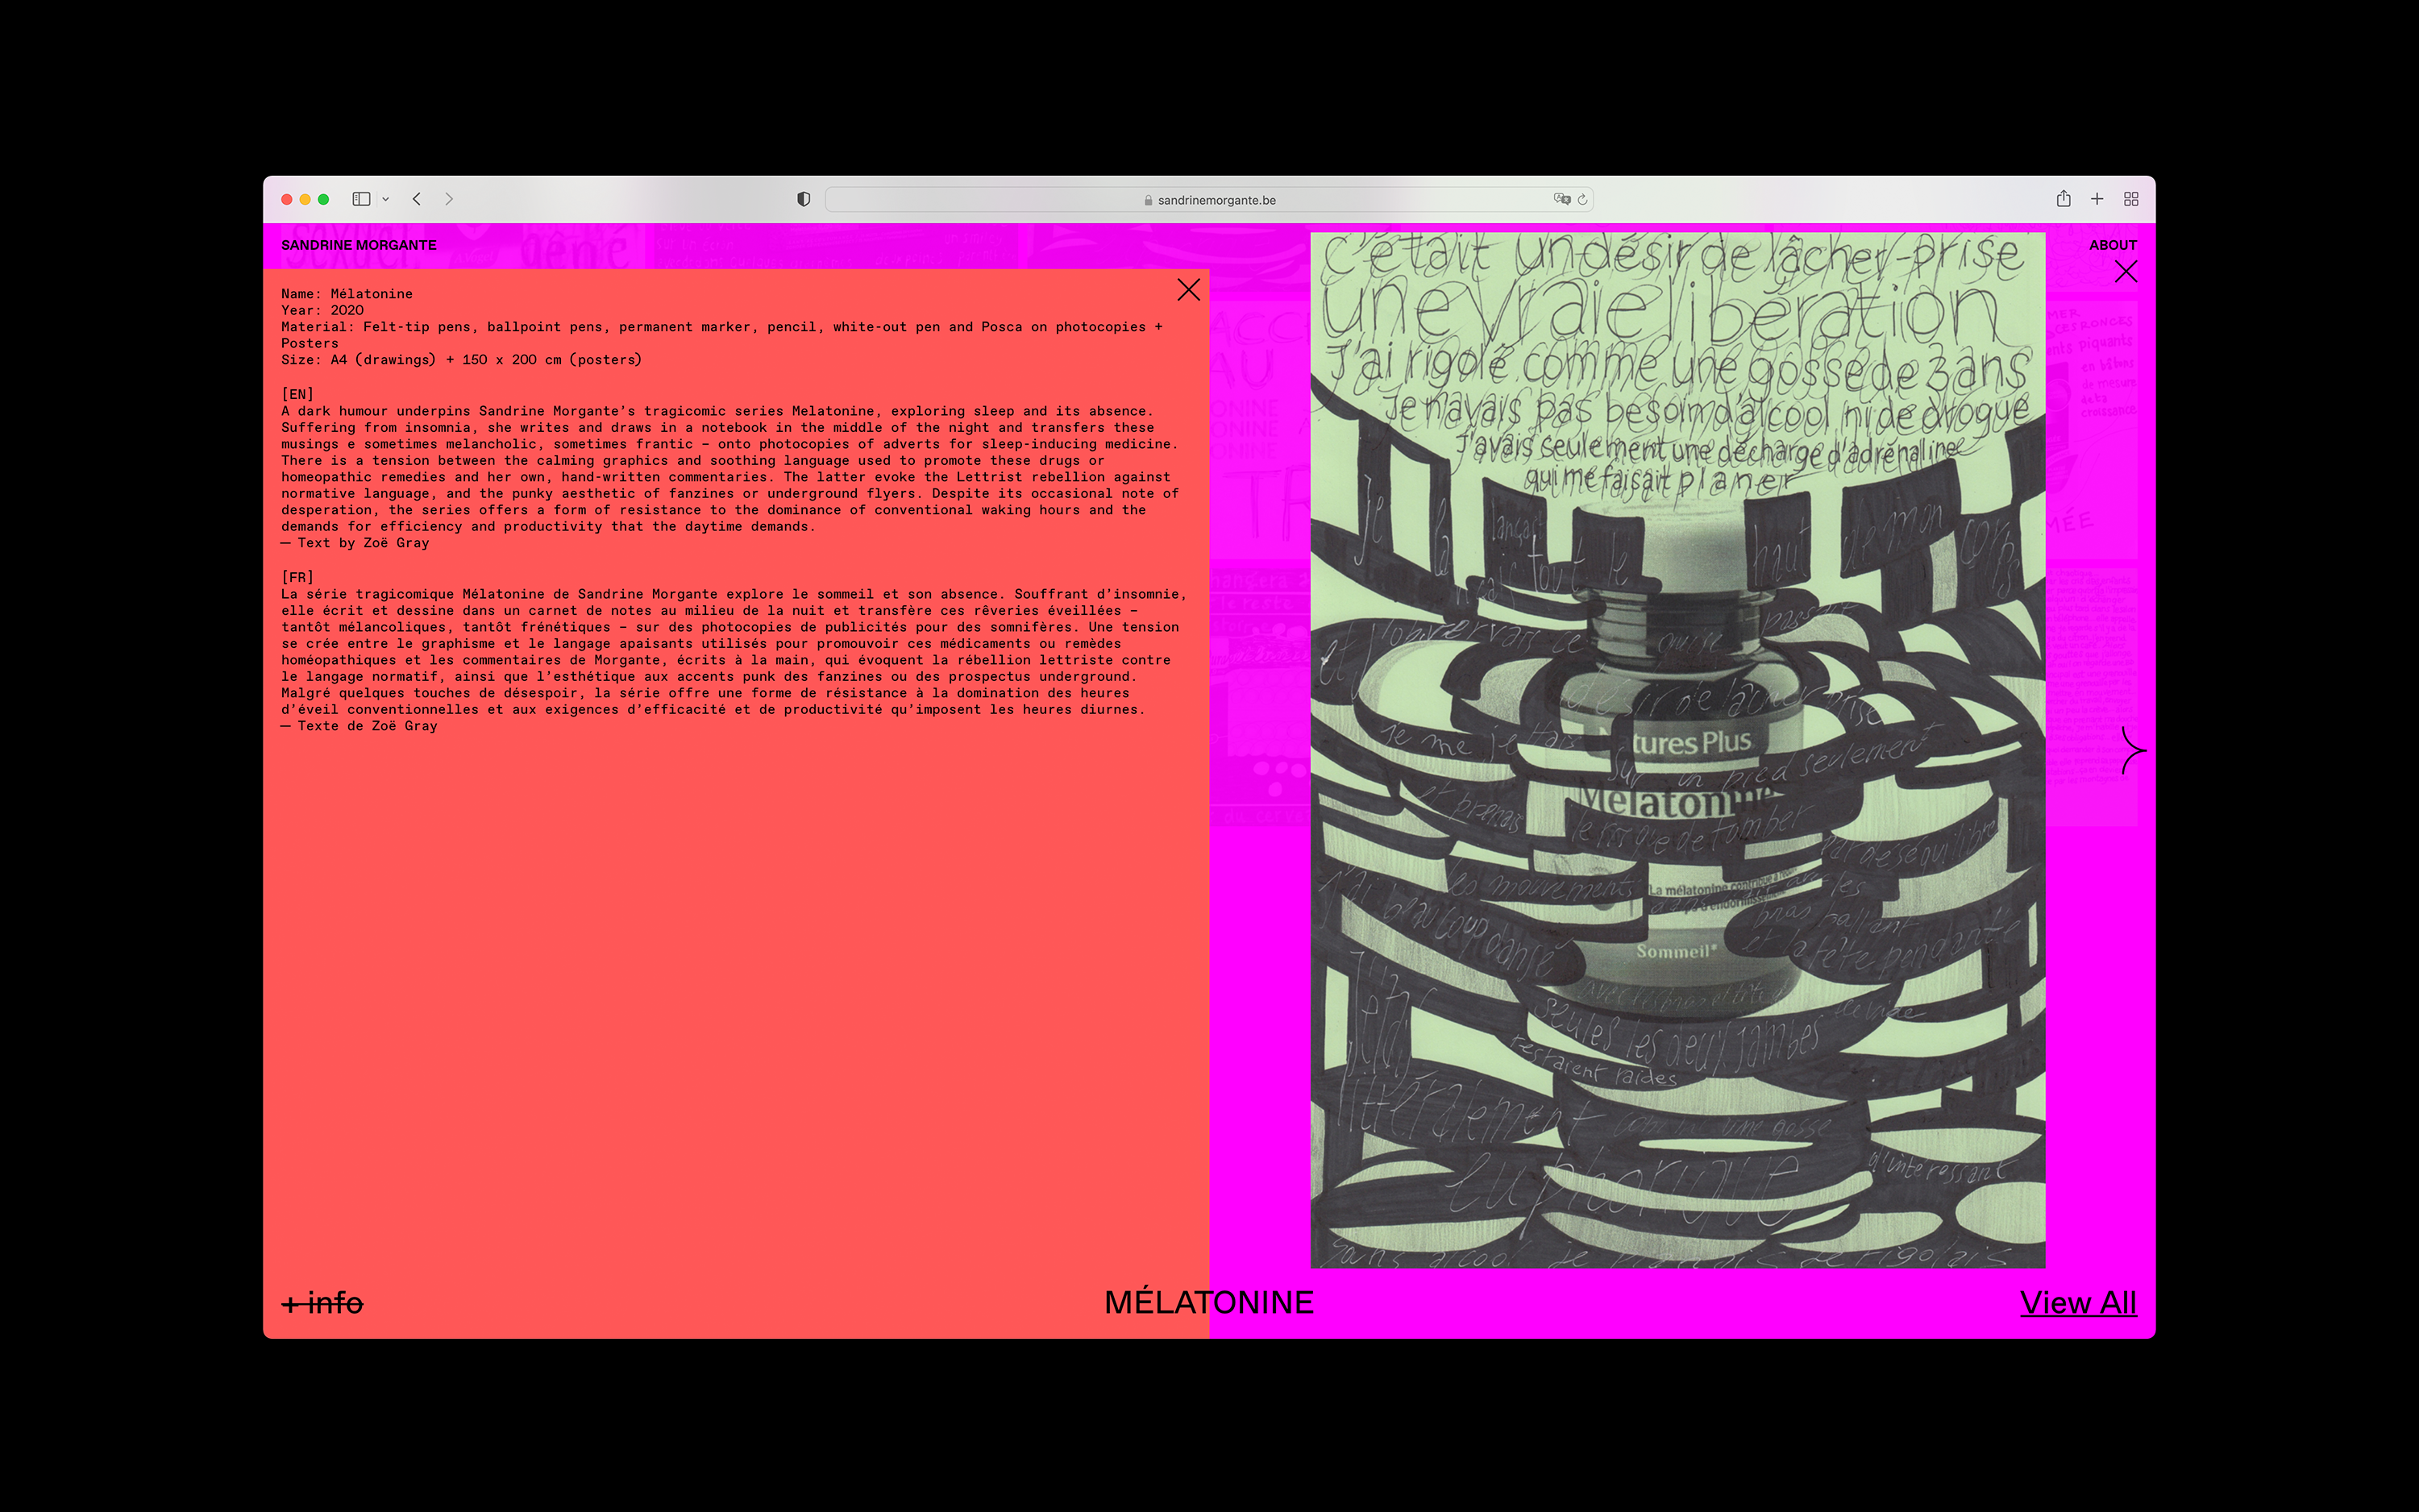
Task: Expand the sidebar tab groups chevron
Action: click(386, 199)
